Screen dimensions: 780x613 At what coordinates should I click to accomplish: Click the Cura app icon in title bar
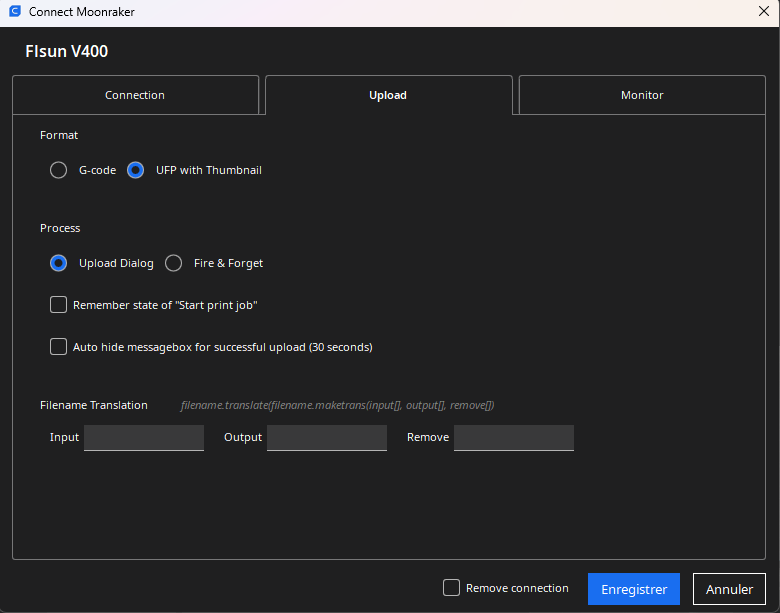(15, 11)
